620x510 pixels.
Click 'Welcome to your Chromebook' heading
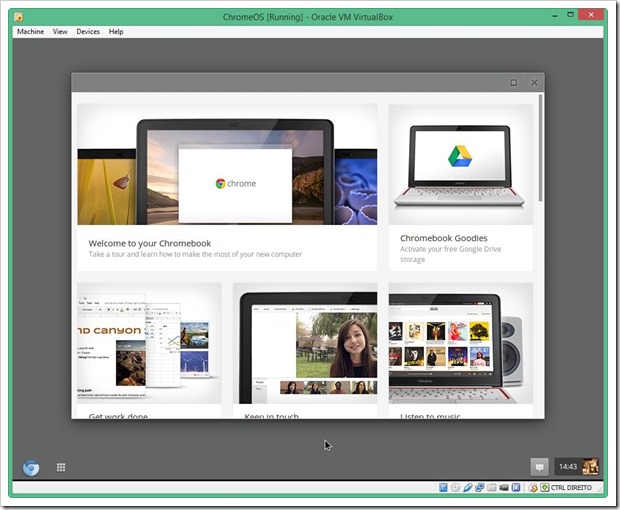click(x=149, y=244)
